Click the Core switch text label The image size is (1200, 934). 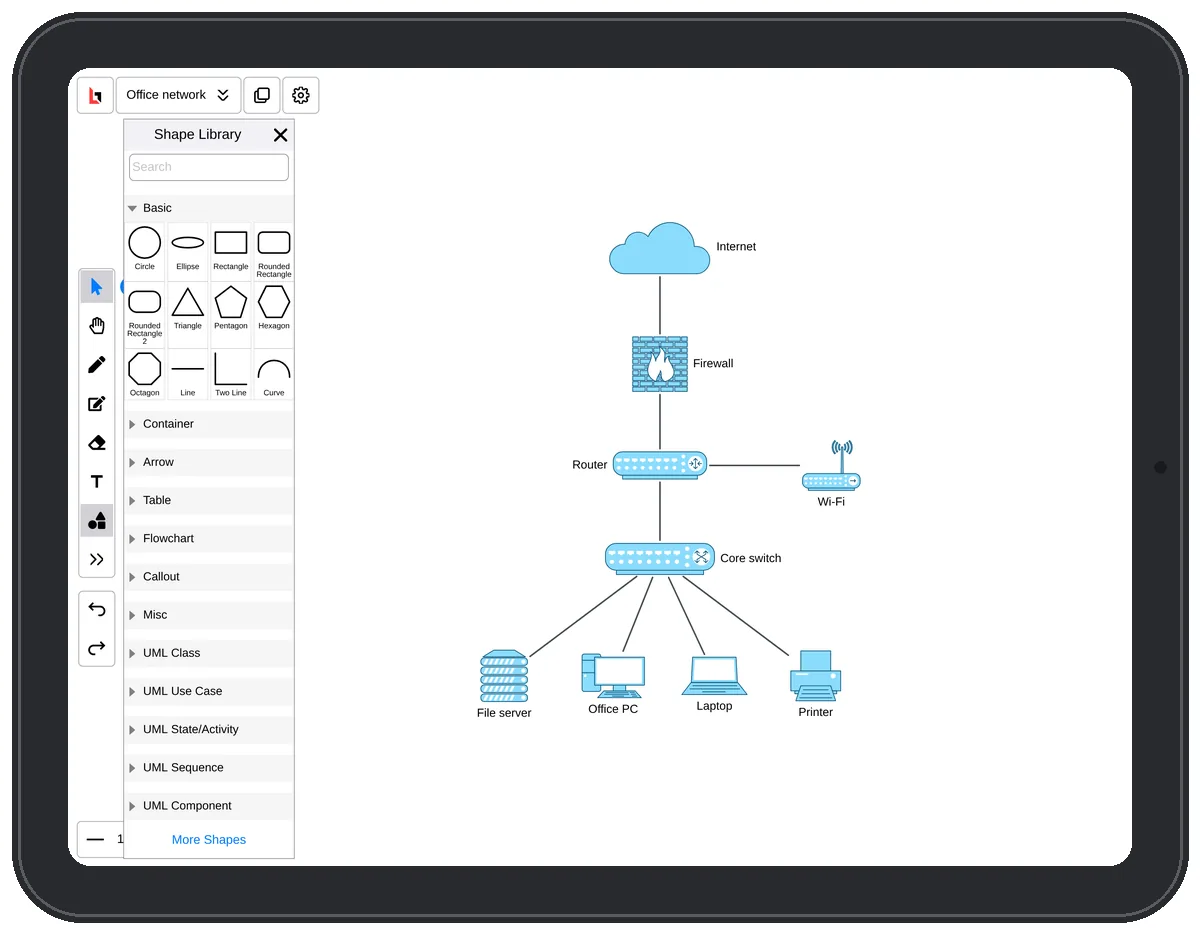(x=751, y=559)
